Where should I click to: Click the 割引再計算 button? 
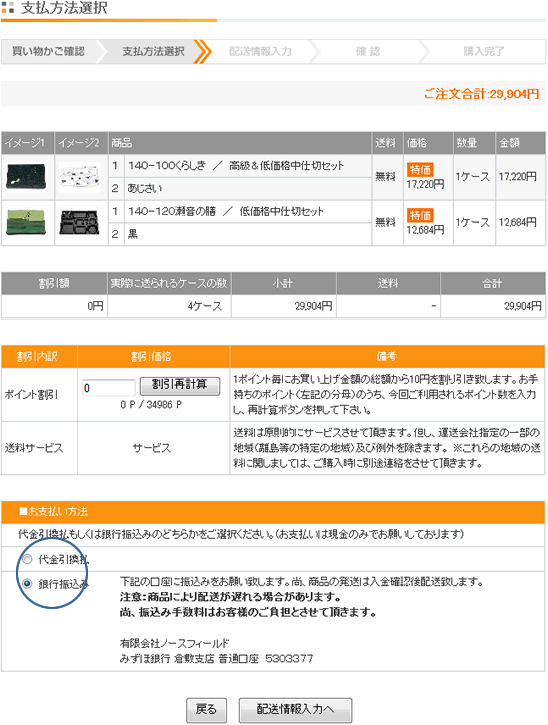click(x=180, y=385)
